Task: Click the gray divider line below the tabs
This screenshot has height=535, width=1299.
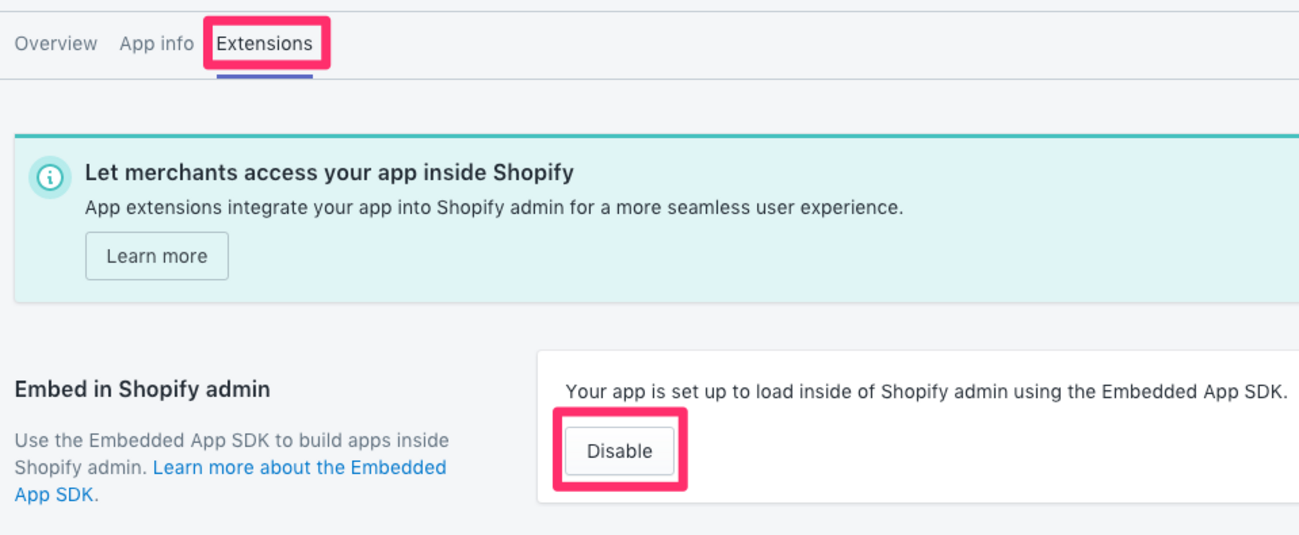Action: tap(800, 79)
